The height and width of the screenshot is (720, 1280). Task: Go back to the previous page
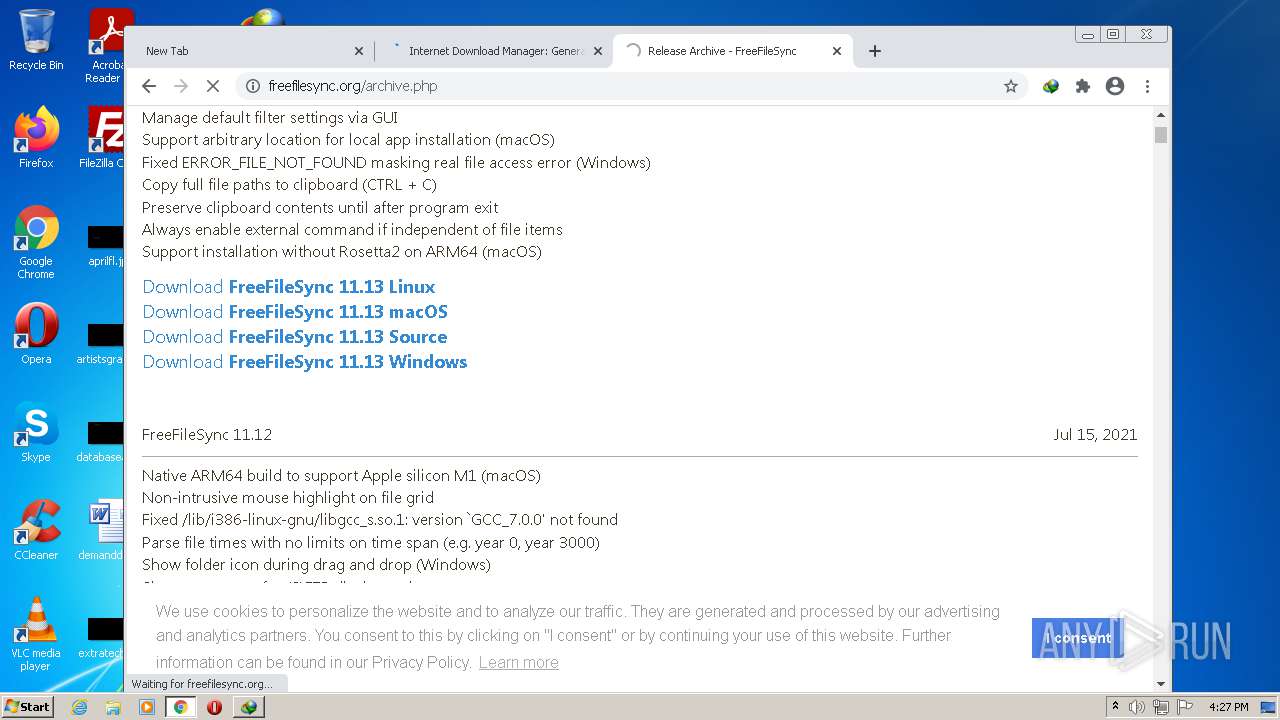pyautogui.click(x=149, y=86)
